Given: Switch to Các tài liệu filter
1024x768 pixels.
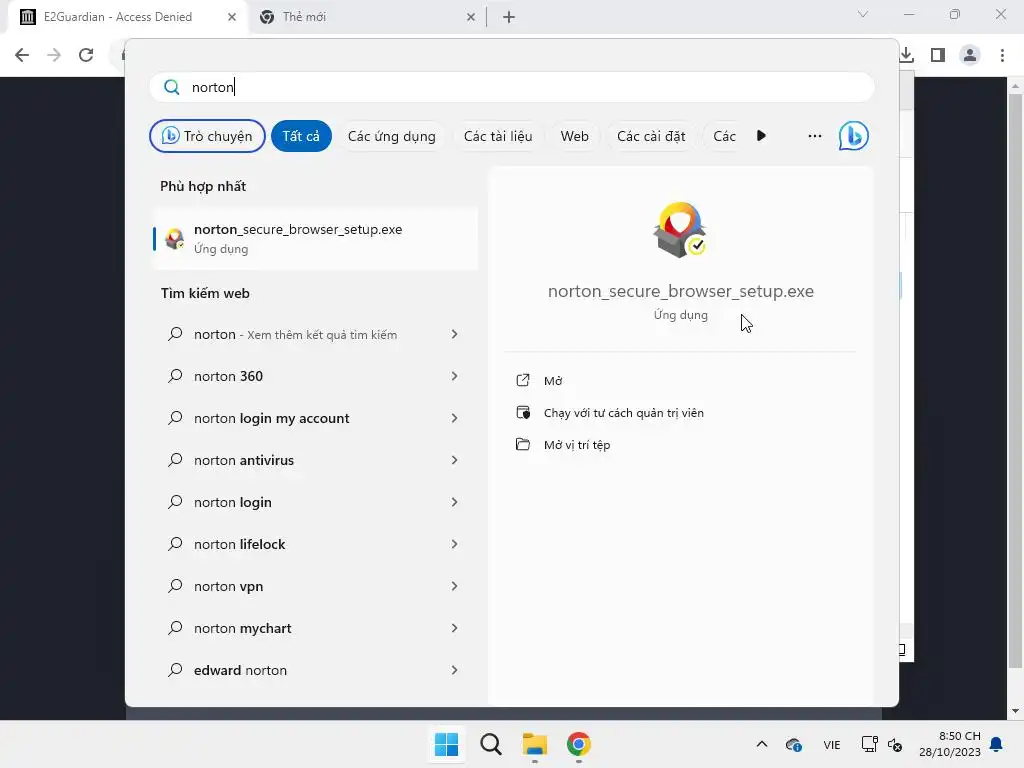Looking at the screenshot, I should [x=498, y=136].
